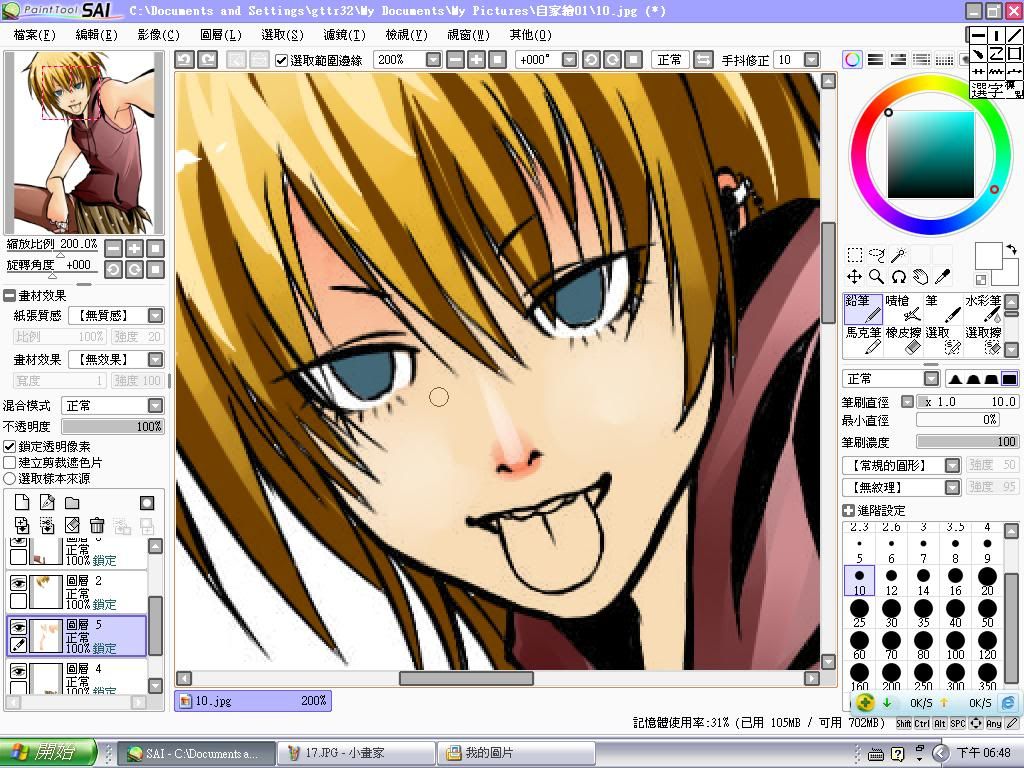Image resolution: width=1024 pixels, height=768 pixels.
Task: Hide 圖層 2 with its eye icon
Action: (18, 583)
